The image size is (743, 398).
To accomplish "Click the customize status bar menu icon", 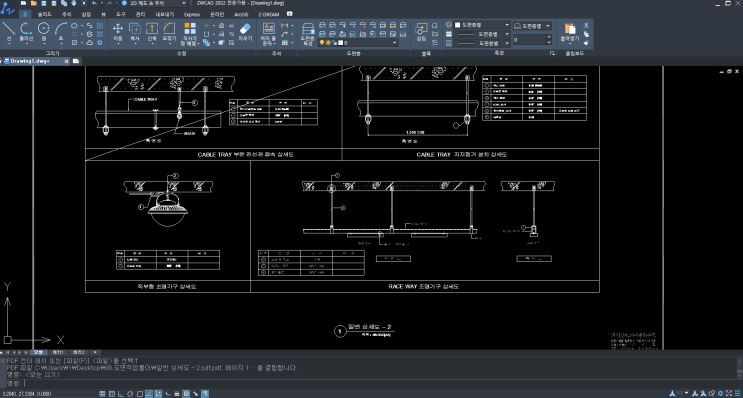I will click(738, 394).
